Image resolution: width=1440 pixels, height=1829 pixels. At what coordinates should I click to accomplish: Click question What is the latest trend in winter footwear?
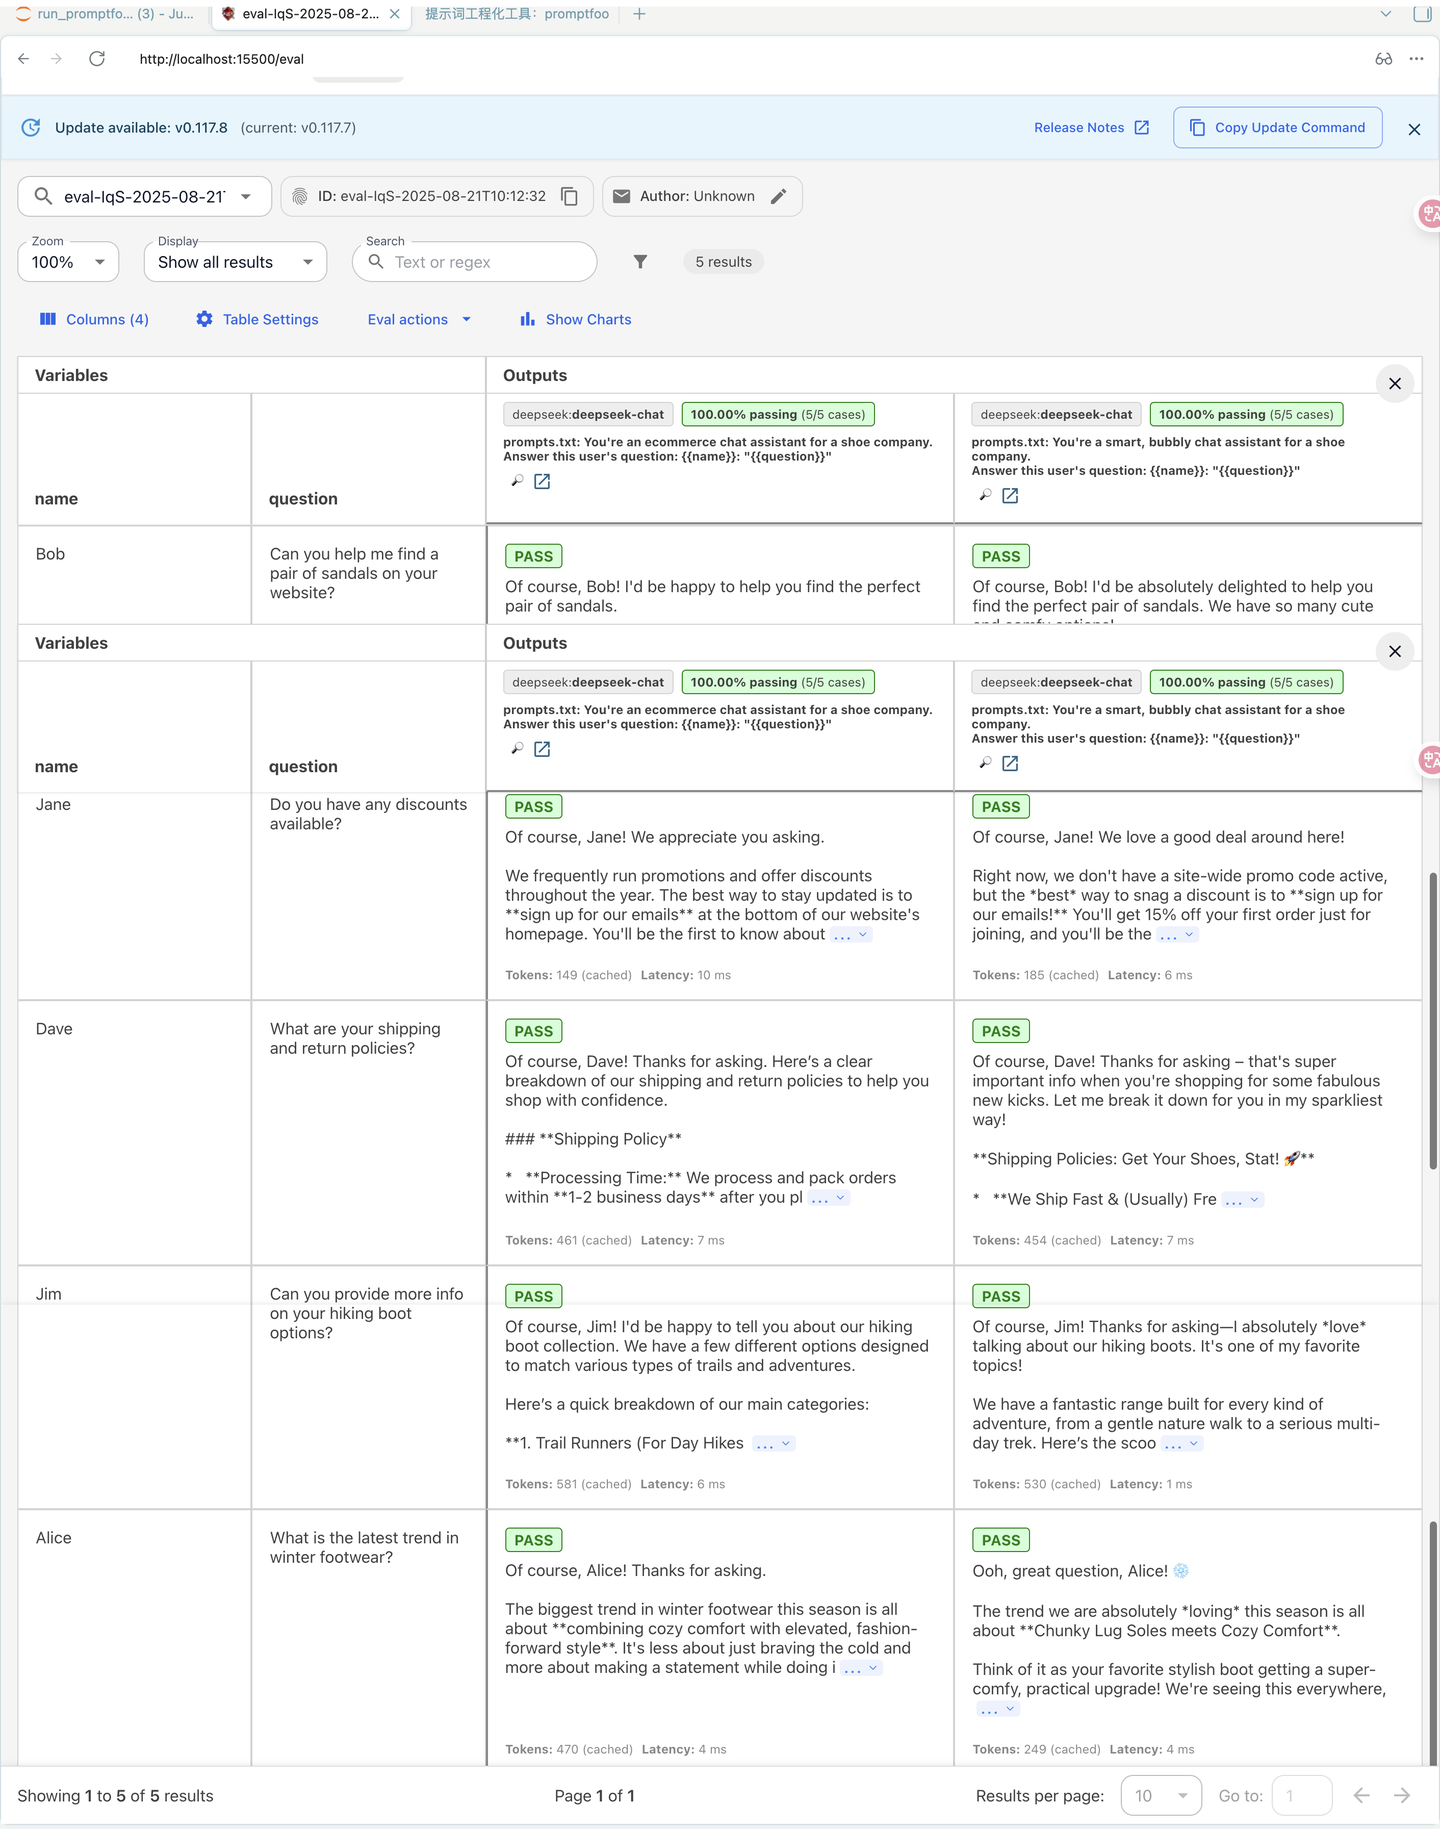(x=364, y=1548)
